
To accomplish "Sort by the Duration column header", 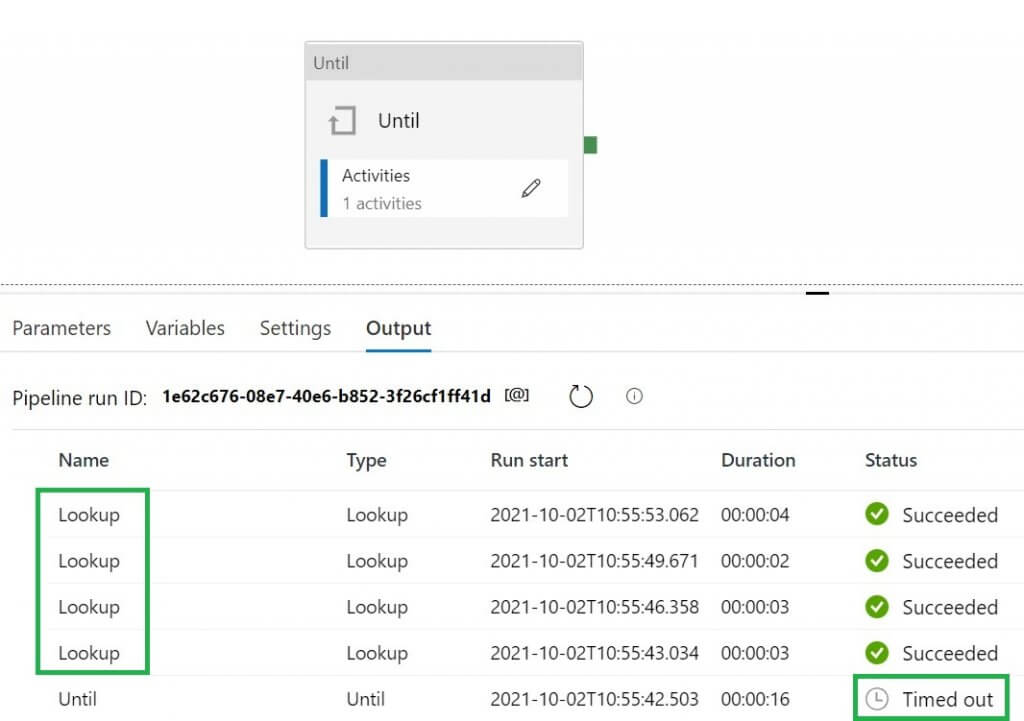I will click(758, 460).
